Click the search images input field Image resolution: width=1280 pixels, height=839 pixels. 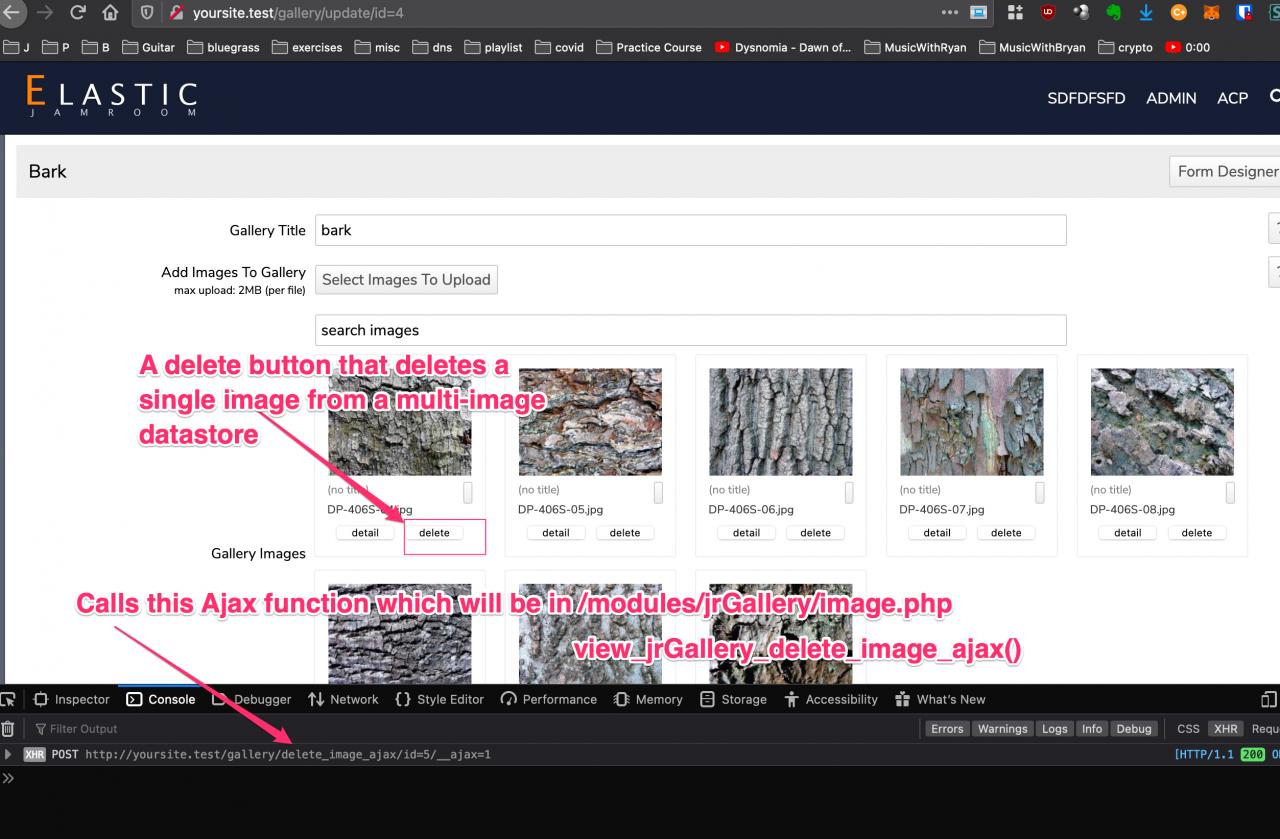pos(690,330)
